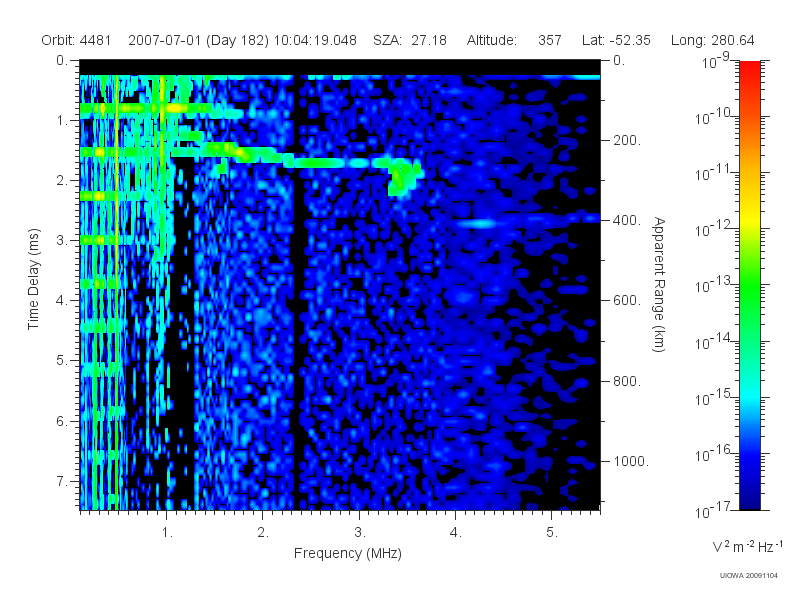Click time delay tick label '4.'
This screenshot has height=600, width=800.
pos(62,301)
